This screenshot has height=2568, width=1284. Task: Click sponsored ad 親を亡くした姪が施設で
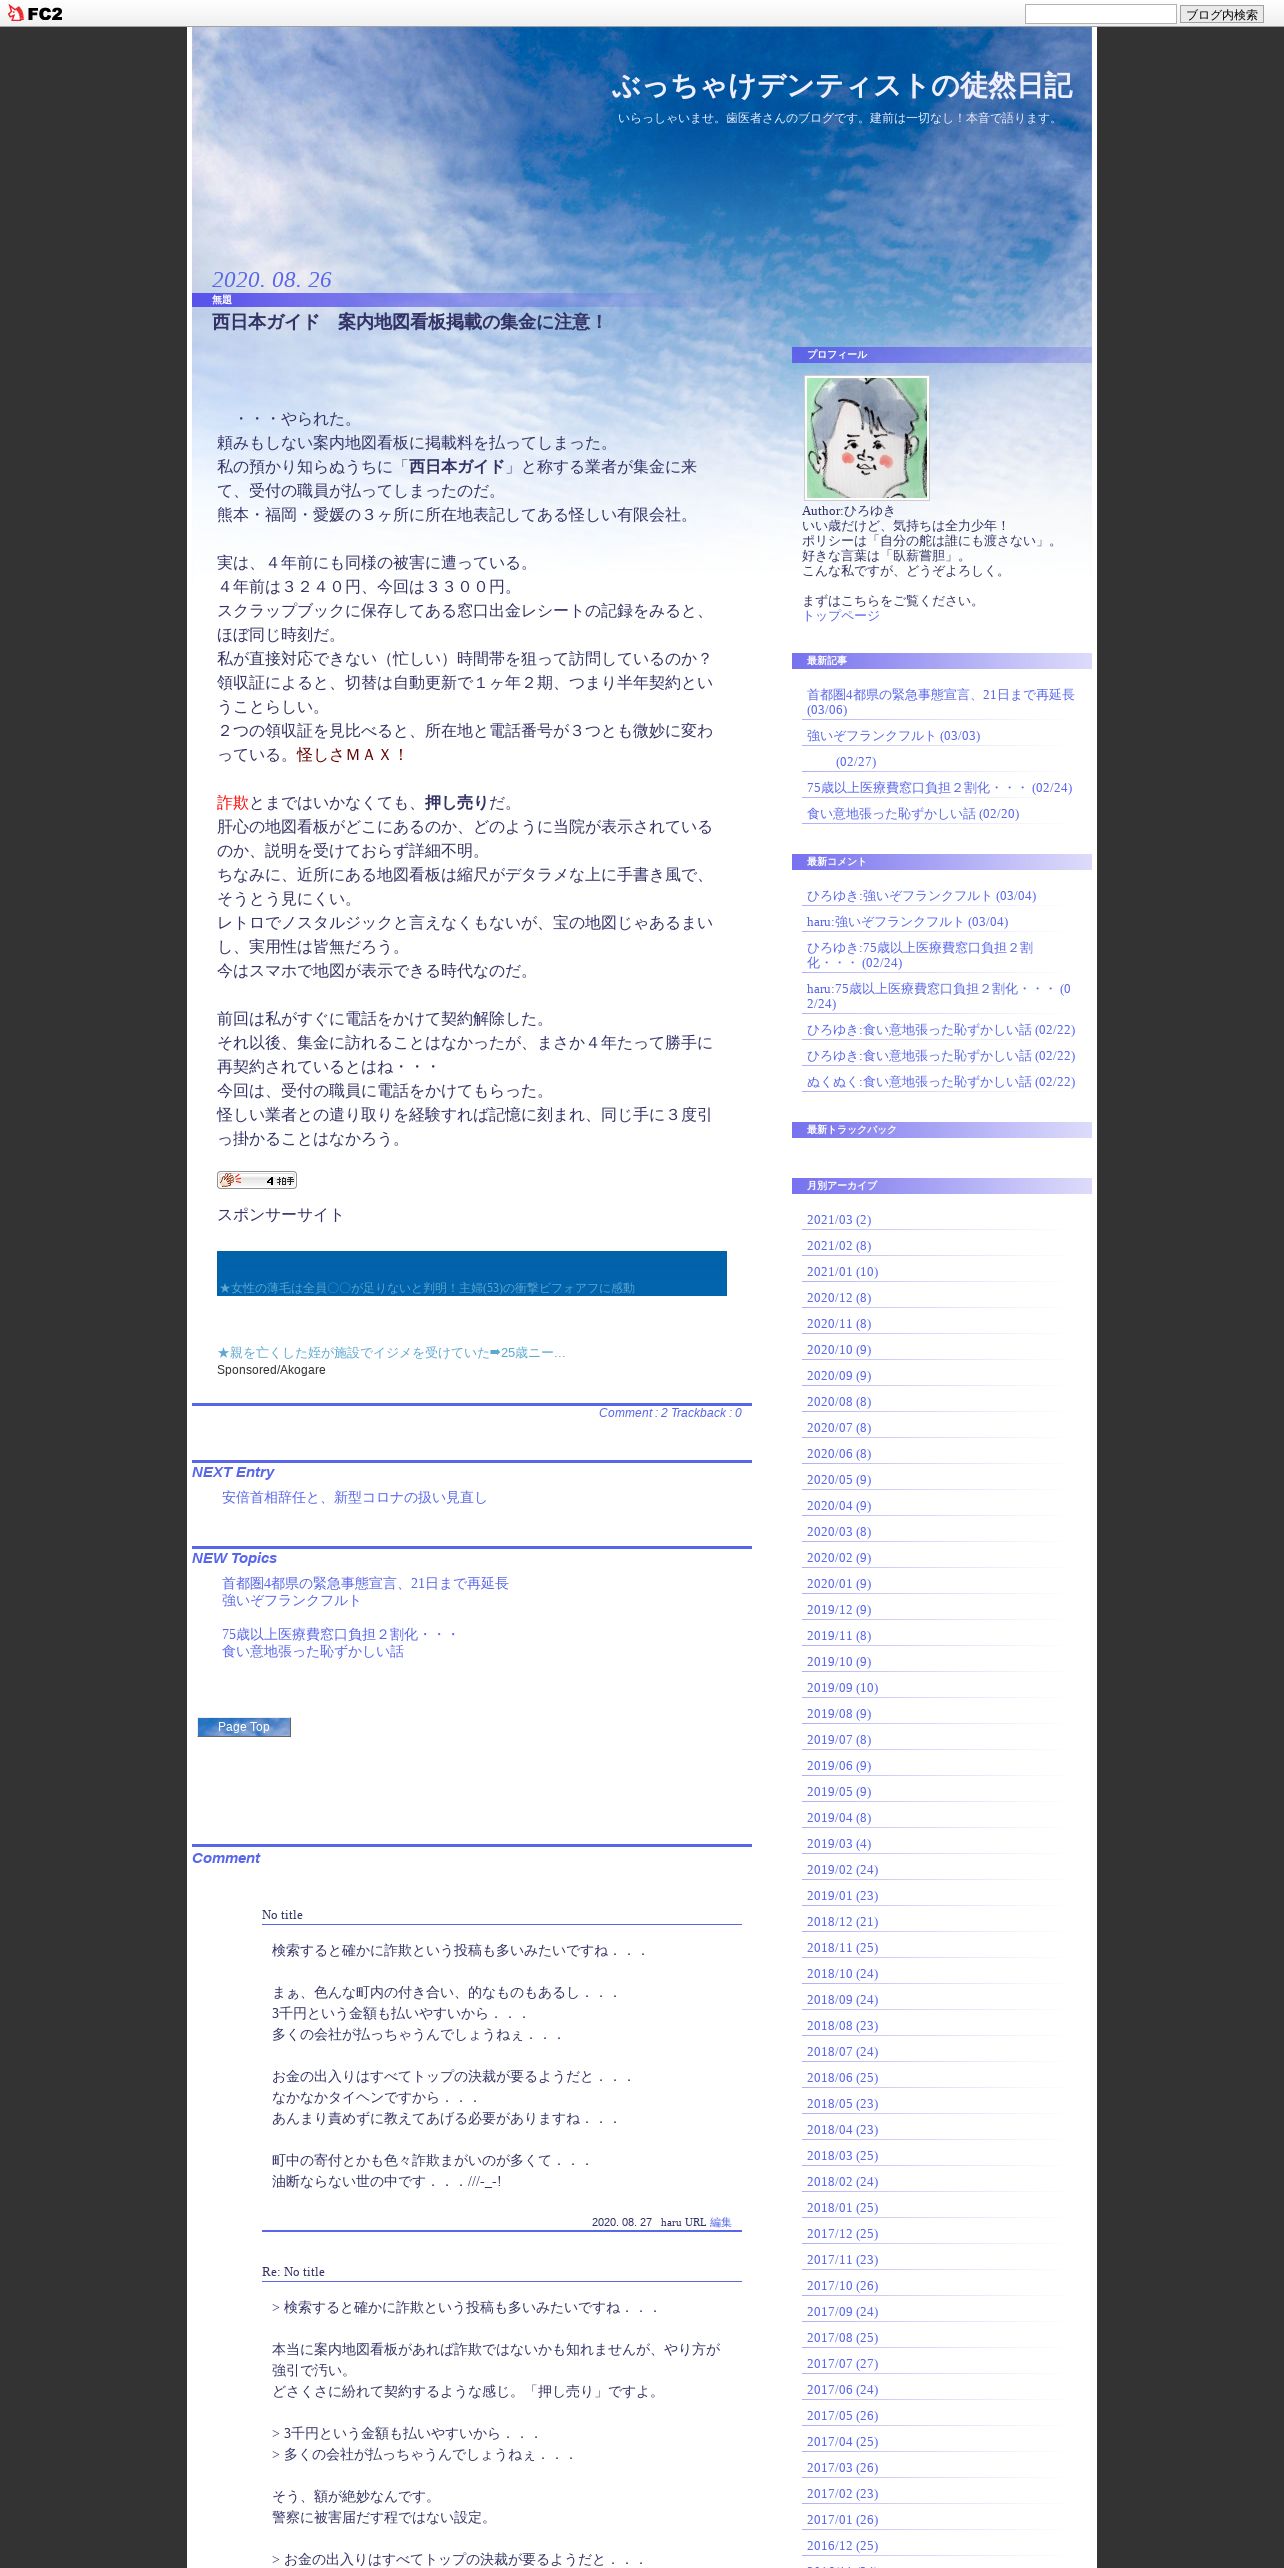[391, 1353]
